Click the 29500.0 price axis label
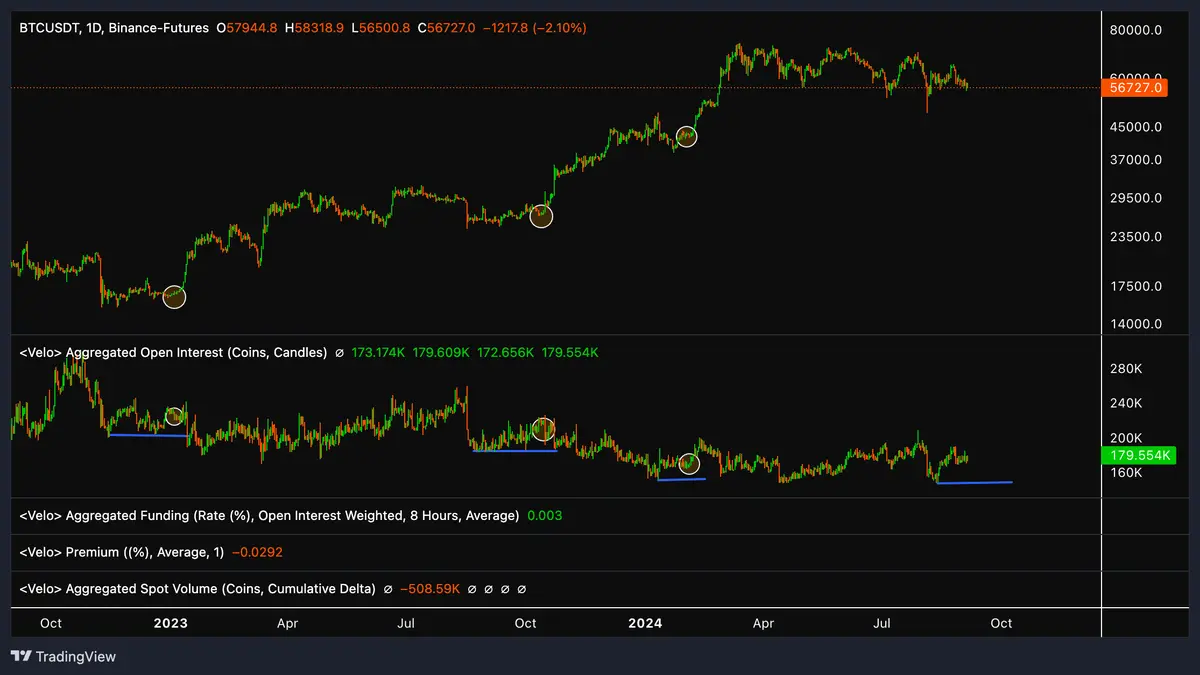Viewport: 1200px width, 675px height. coord(1136,198)
